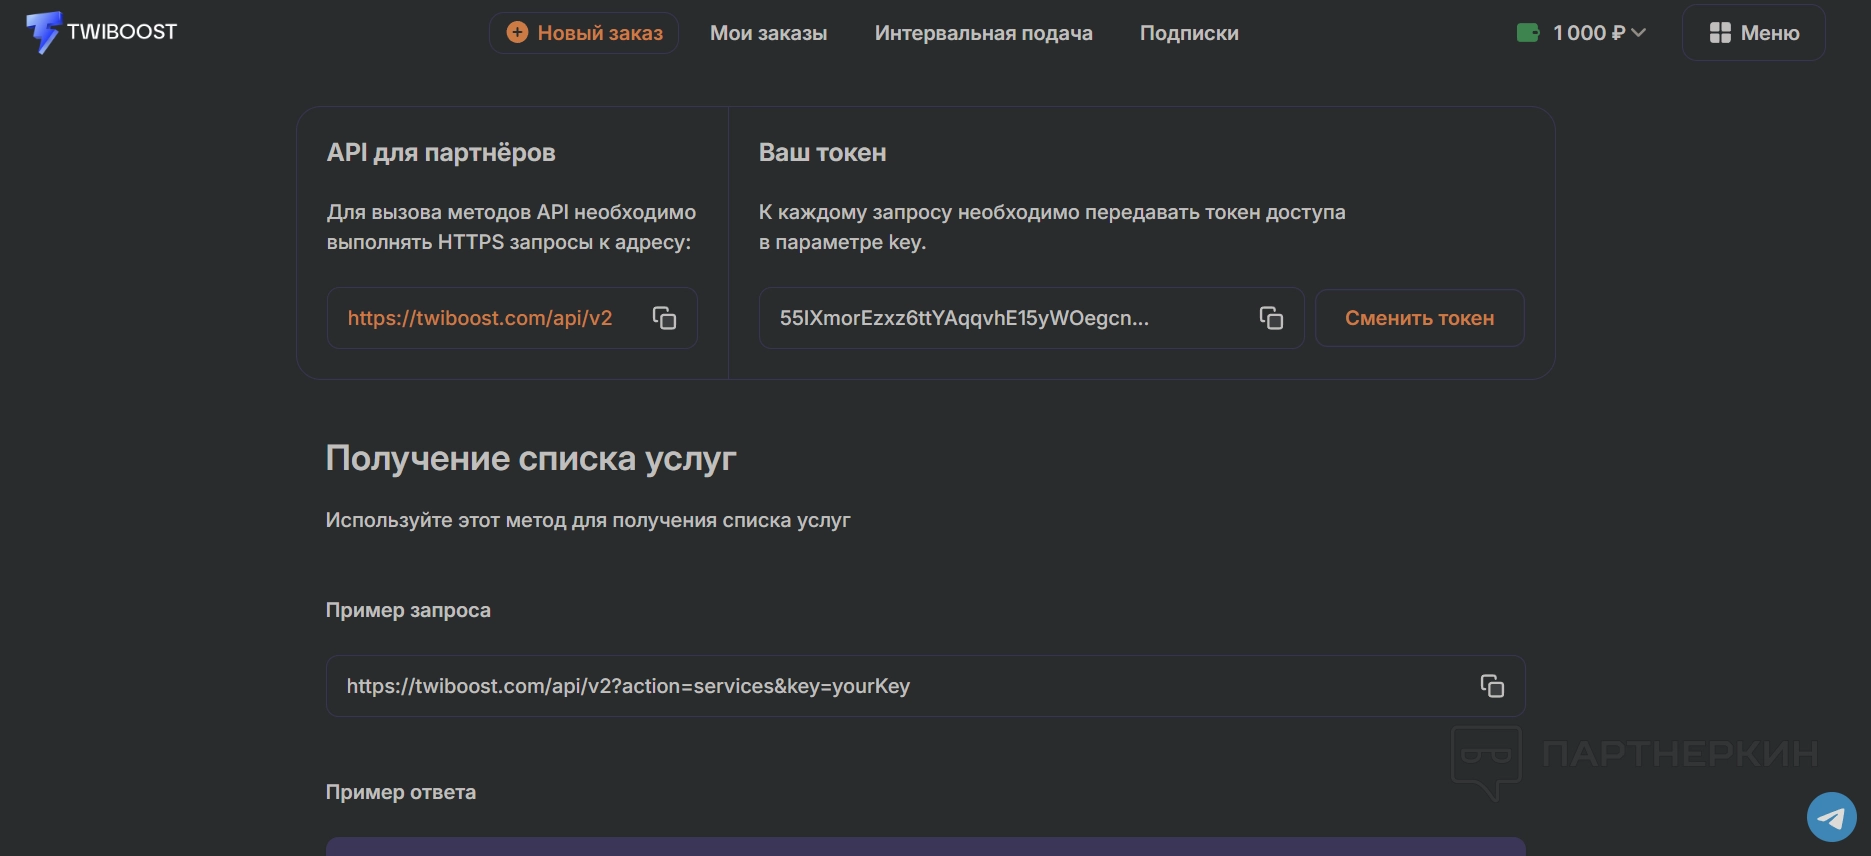
Task: Copy the example request URL
Action: 1492,686
